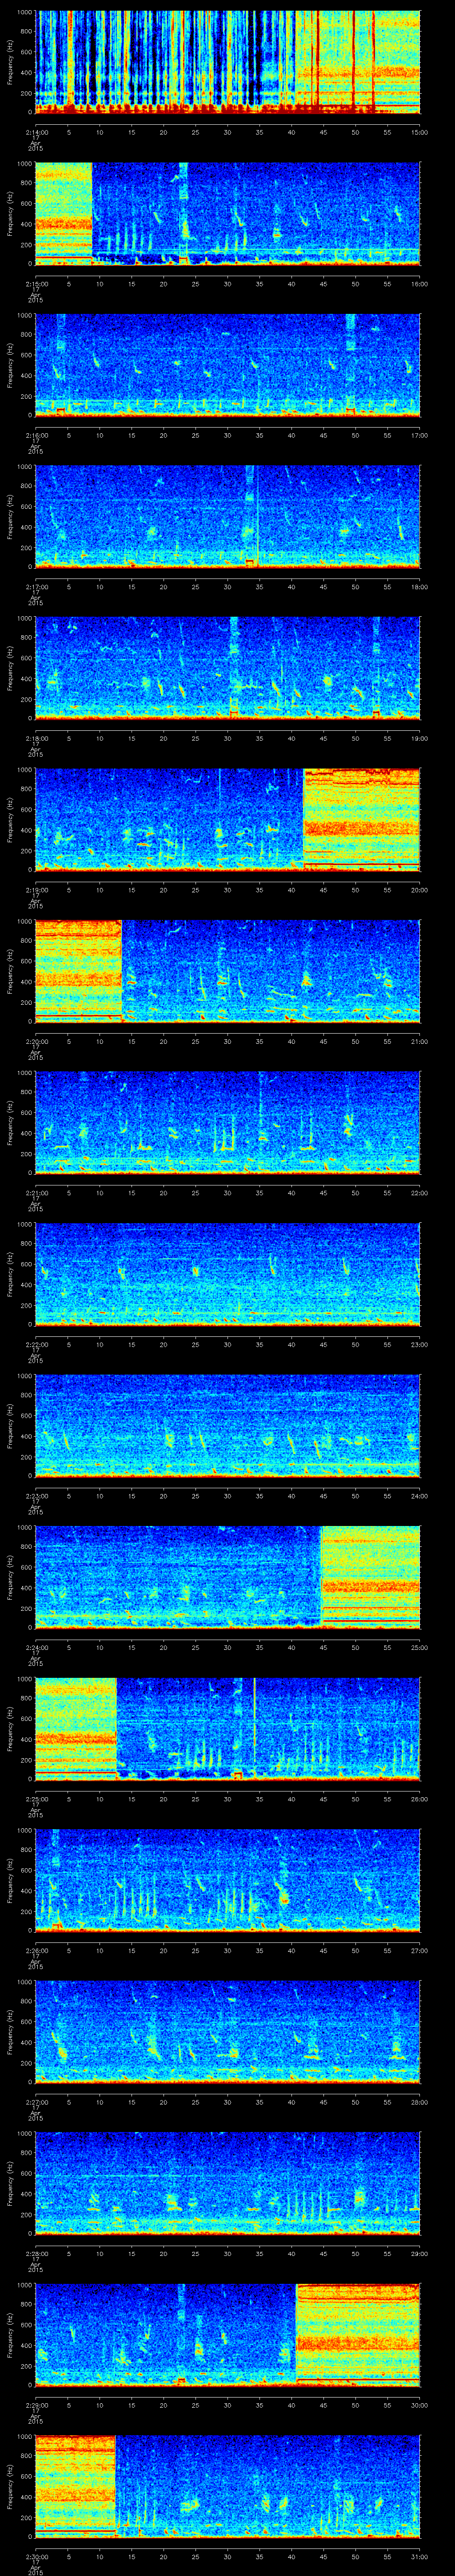The height and width of the screenshot is (2576, 455).
Task: Click the 31:00 end time label
Action: pyautogui.click(x=419, y=2556)
